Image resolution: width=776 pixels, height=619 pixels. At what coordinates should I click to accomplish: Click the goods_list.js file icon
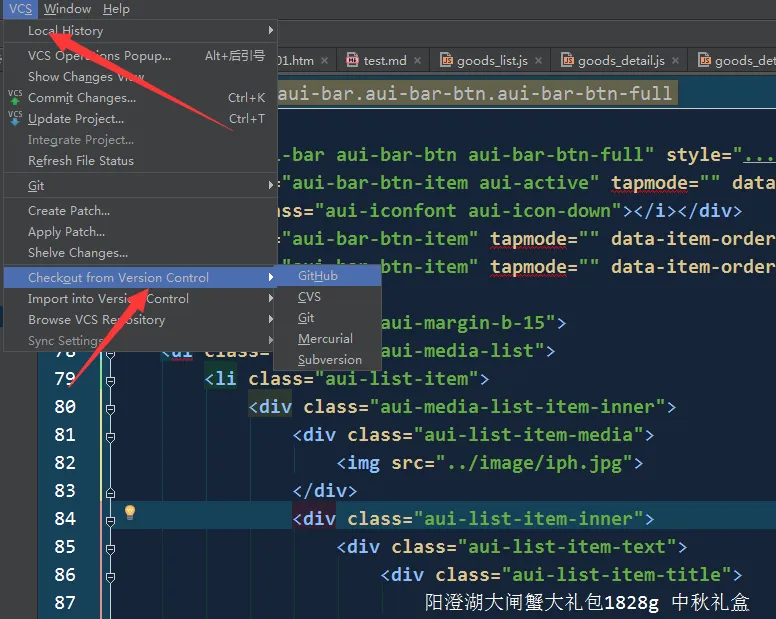pos(446,60)
